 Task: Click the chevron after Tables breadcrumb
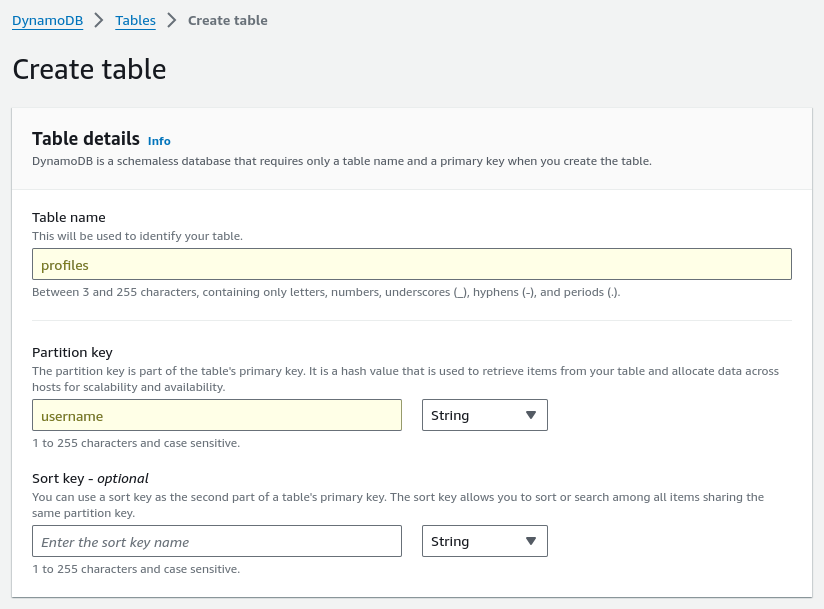(x=172, y=20)
